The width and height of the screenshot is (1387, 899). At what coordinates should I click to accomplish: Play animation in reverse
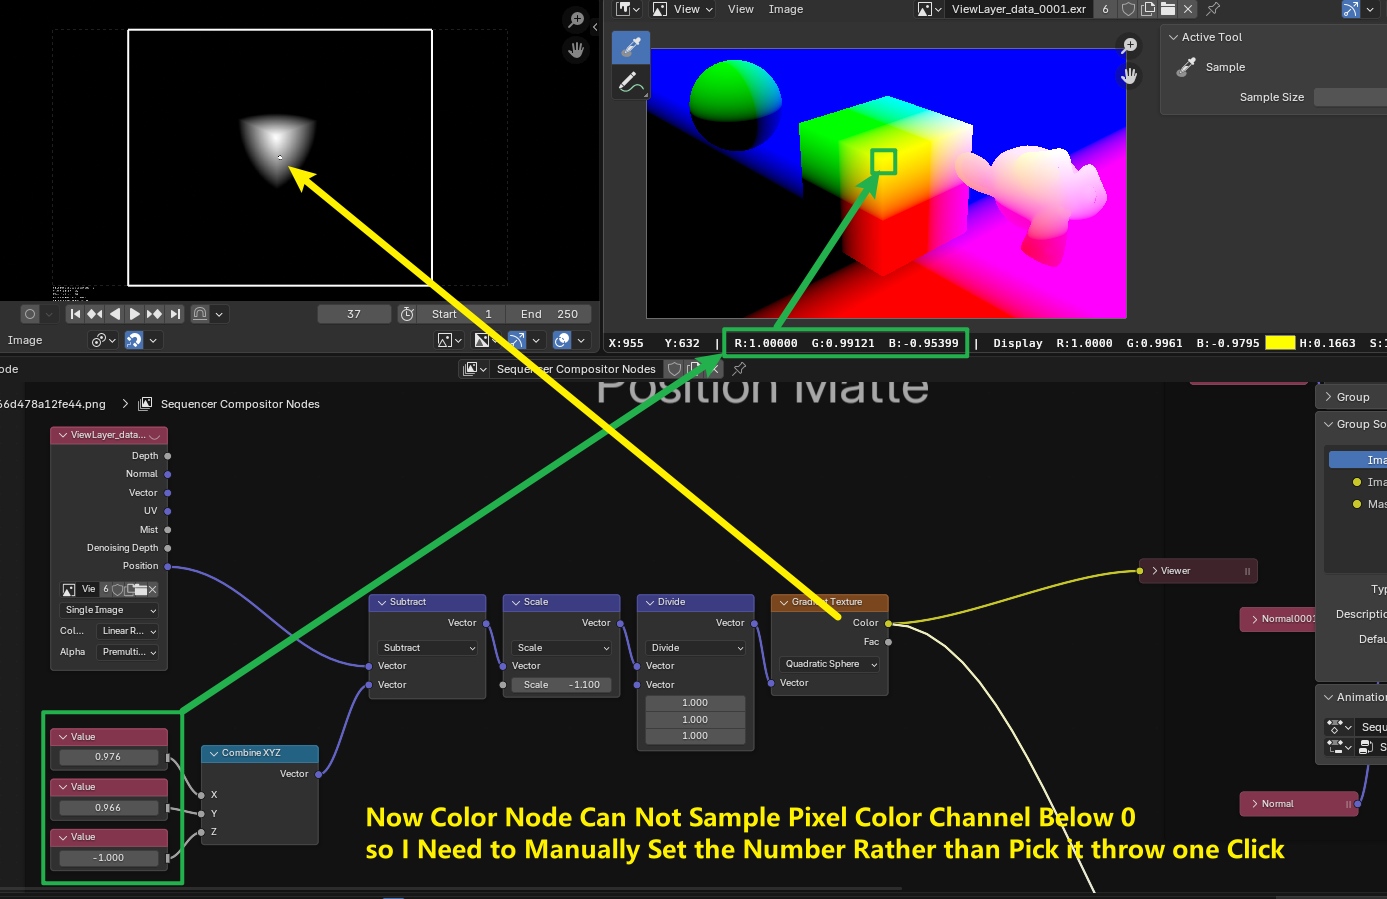115,314
